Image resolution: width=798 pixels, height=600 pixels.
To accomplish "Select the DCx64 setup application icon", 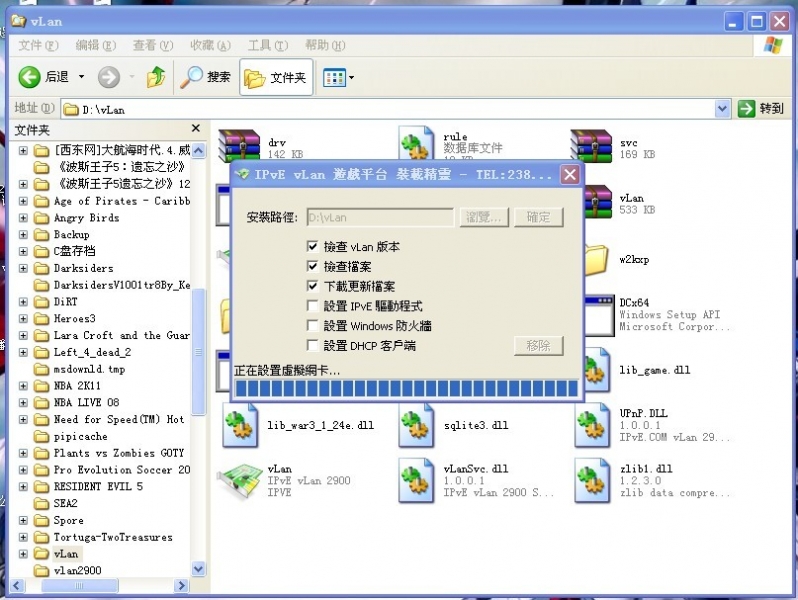I will coord(600,316).
